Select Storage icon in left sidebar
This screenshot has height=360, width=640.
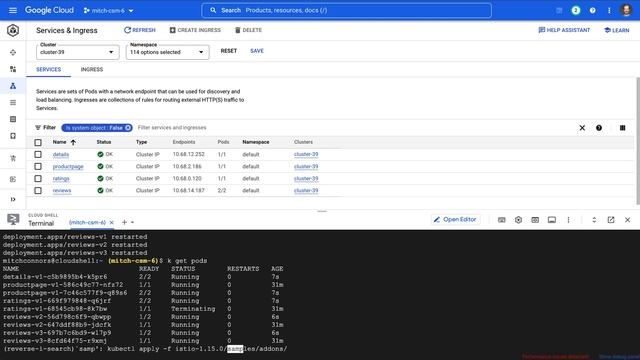(x=13, y=136)
